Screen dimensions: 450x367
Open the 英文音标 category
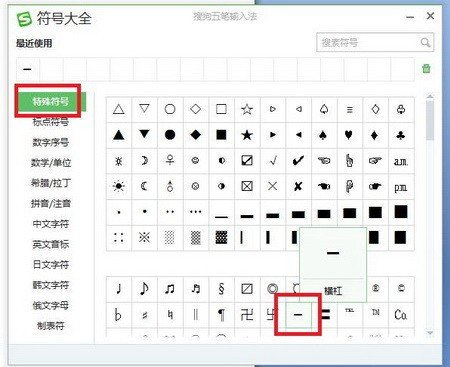[x=51, y=244]
